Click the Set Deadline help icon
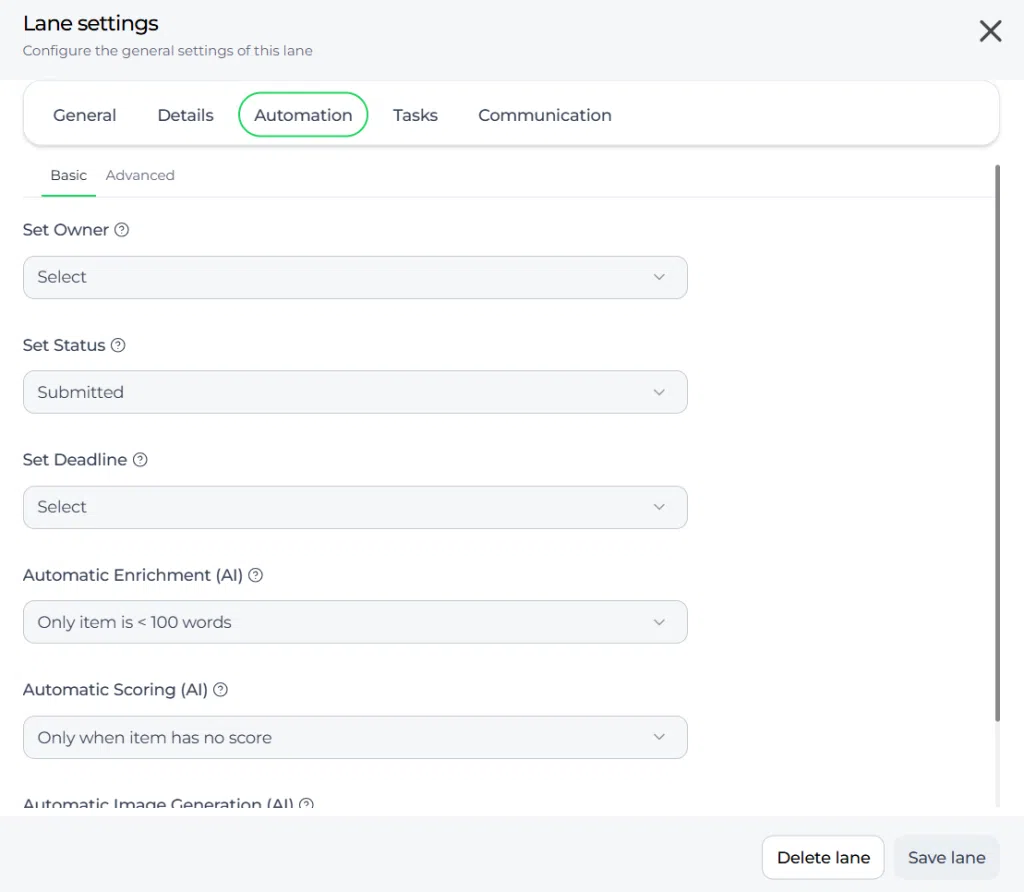 pos(140,460)
